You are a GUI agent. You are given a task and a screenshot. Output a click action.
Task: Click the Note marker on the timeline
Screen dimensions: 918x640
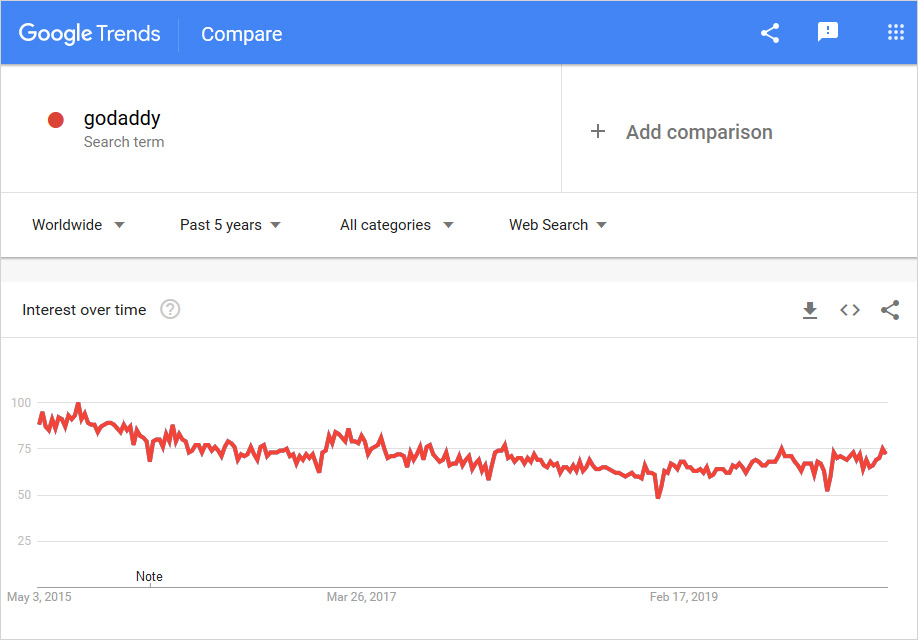[149, 577]
